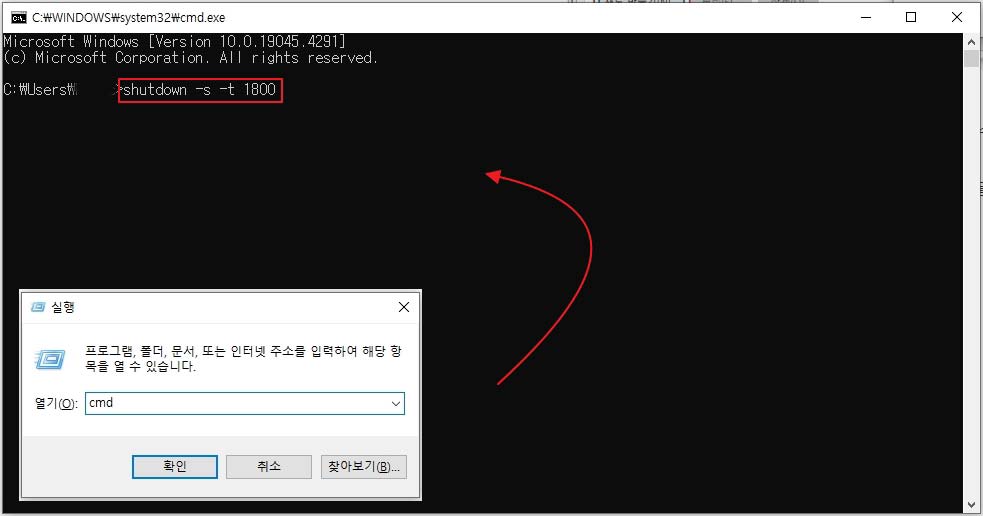Click the 실행 dialog title text
The height and width of the screenshot is (516, 983).
click(x=63, y=307)
